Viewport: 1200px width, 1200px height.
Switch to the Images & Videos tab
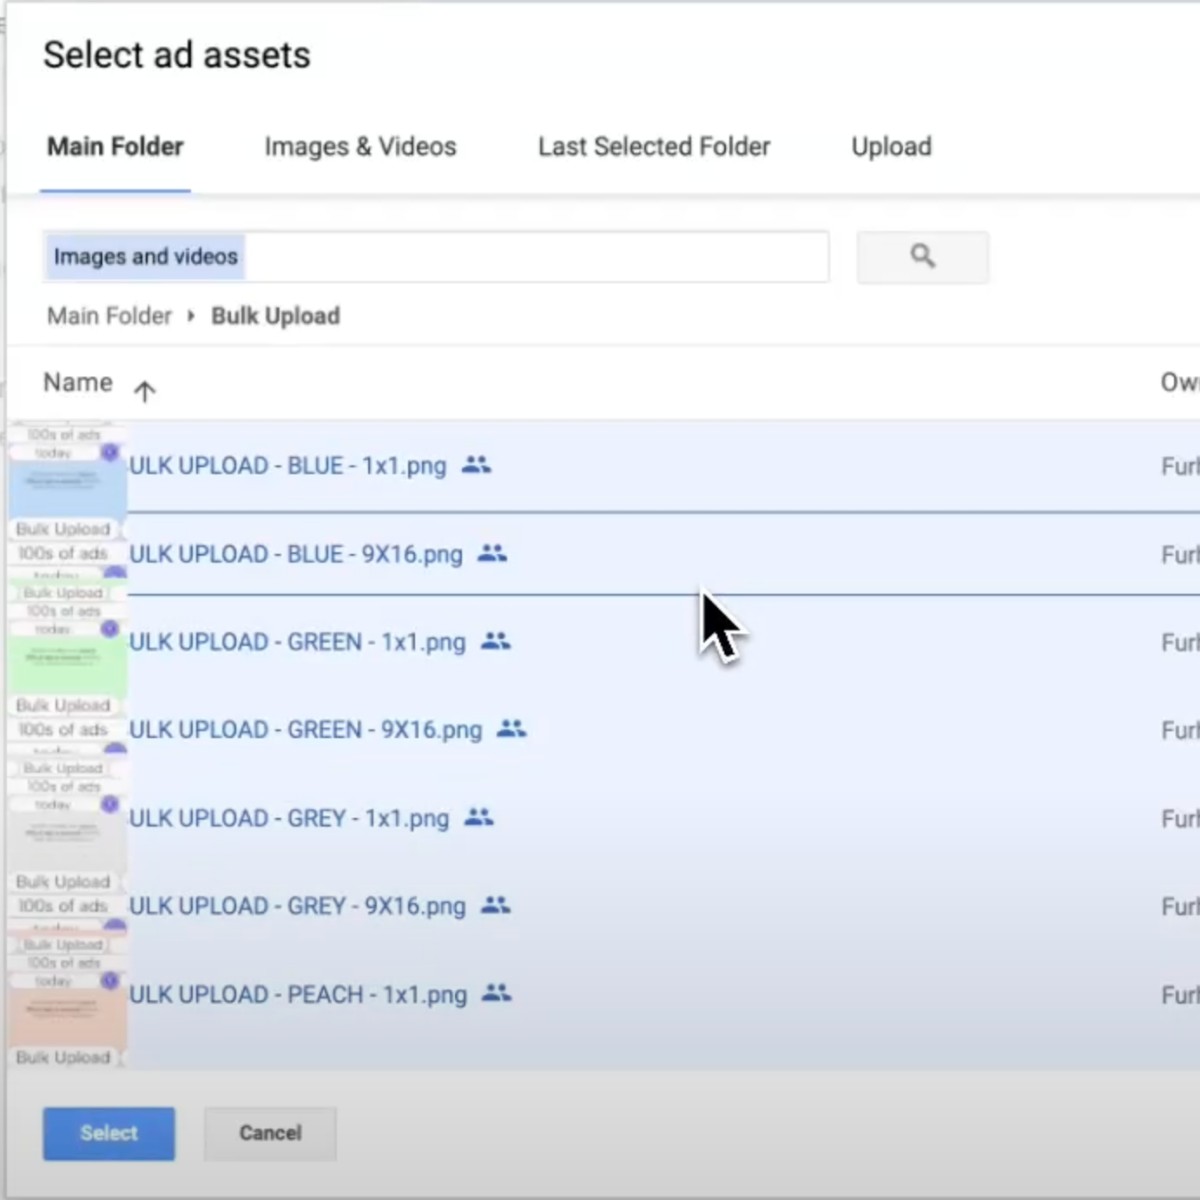(360, 147)
